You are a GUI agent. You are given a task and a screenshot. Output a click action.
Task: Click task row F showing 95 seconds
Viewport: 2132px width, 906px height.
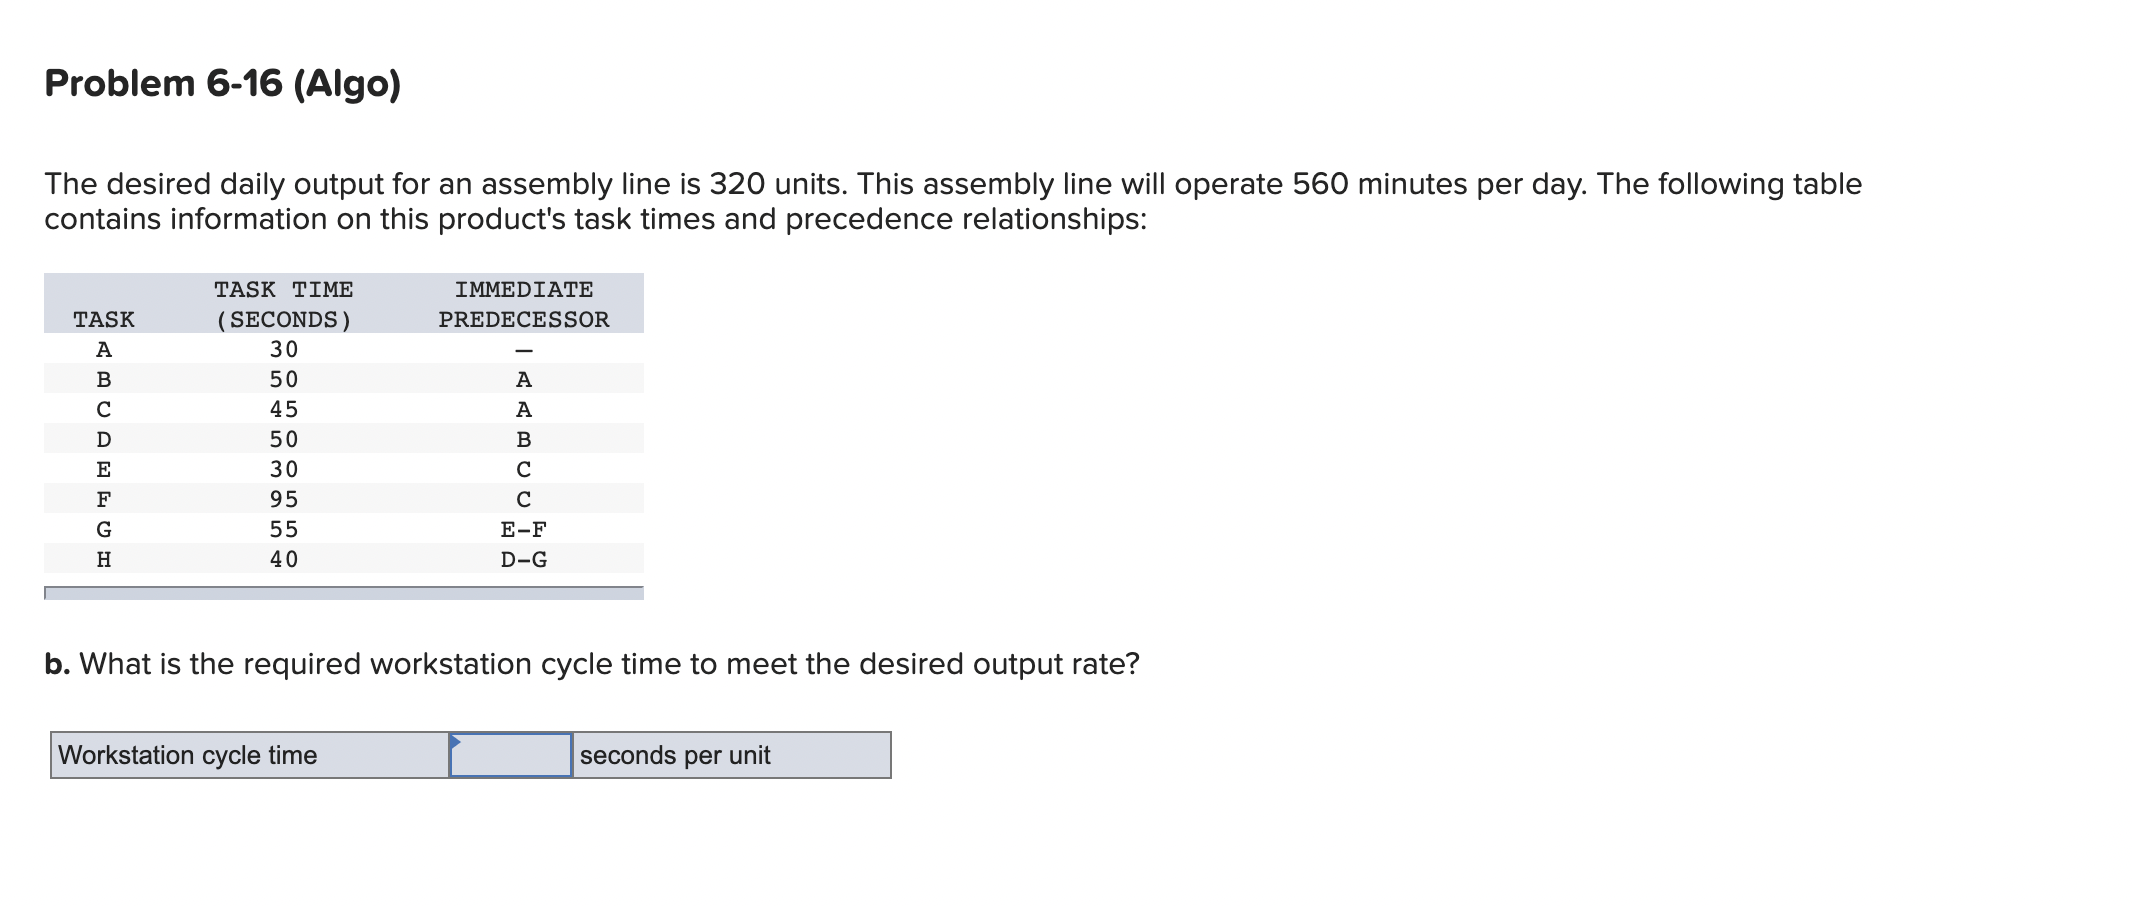(x=300, y=498)
